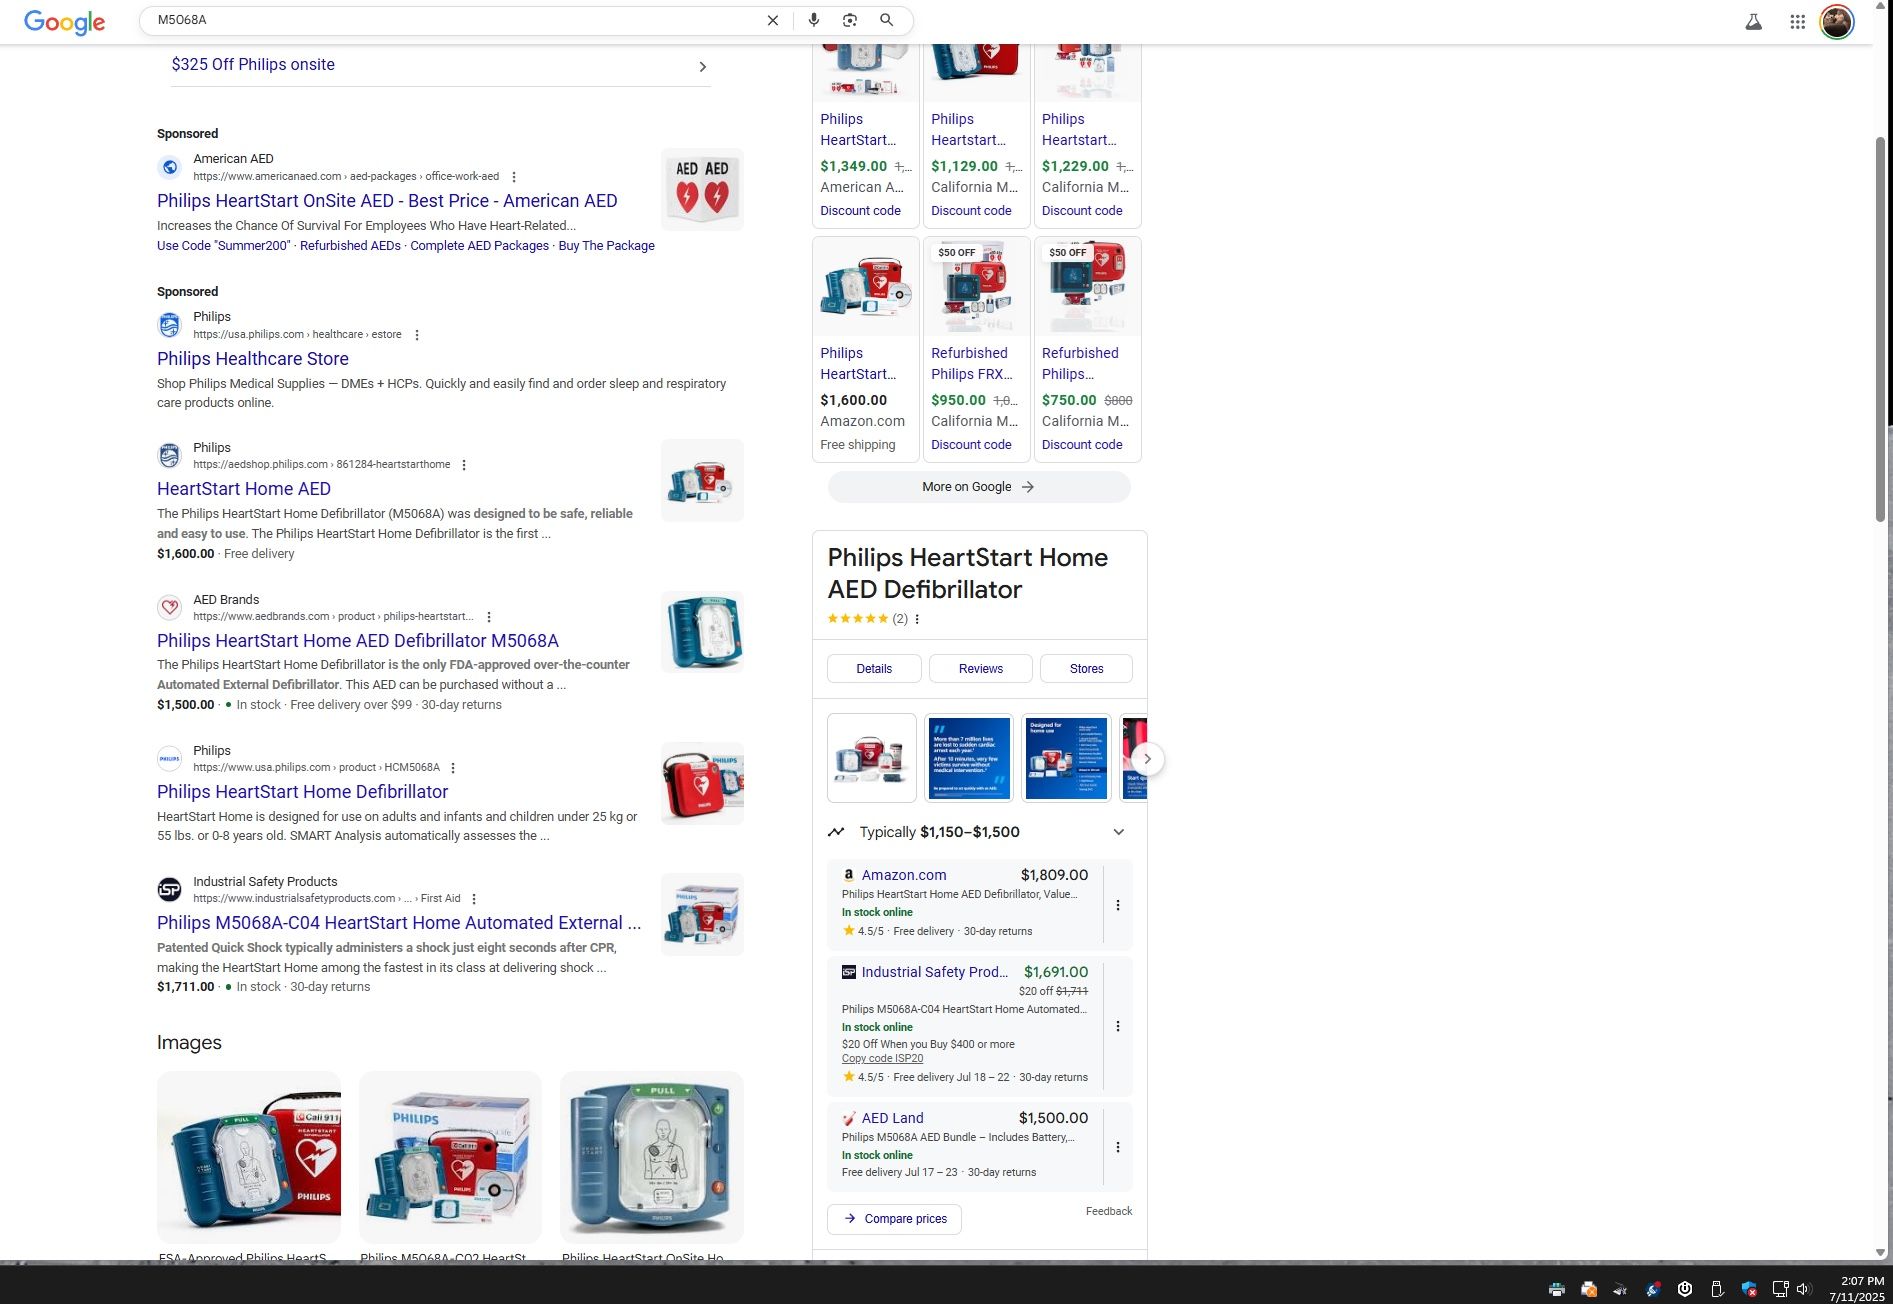Open the Amazon.com seller link
The image size is (1893, 1304).
(904, 875)
